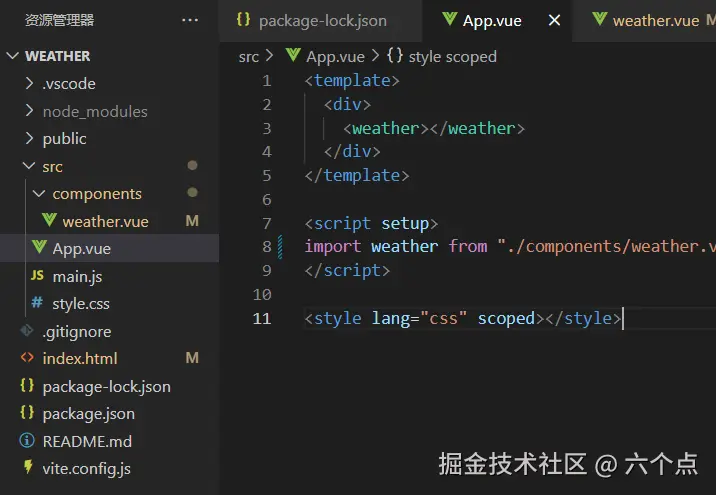Viewport: 716px width, 495px height.
Task: Open vite.config.js in the explorer
Action: tap(86, 469)
